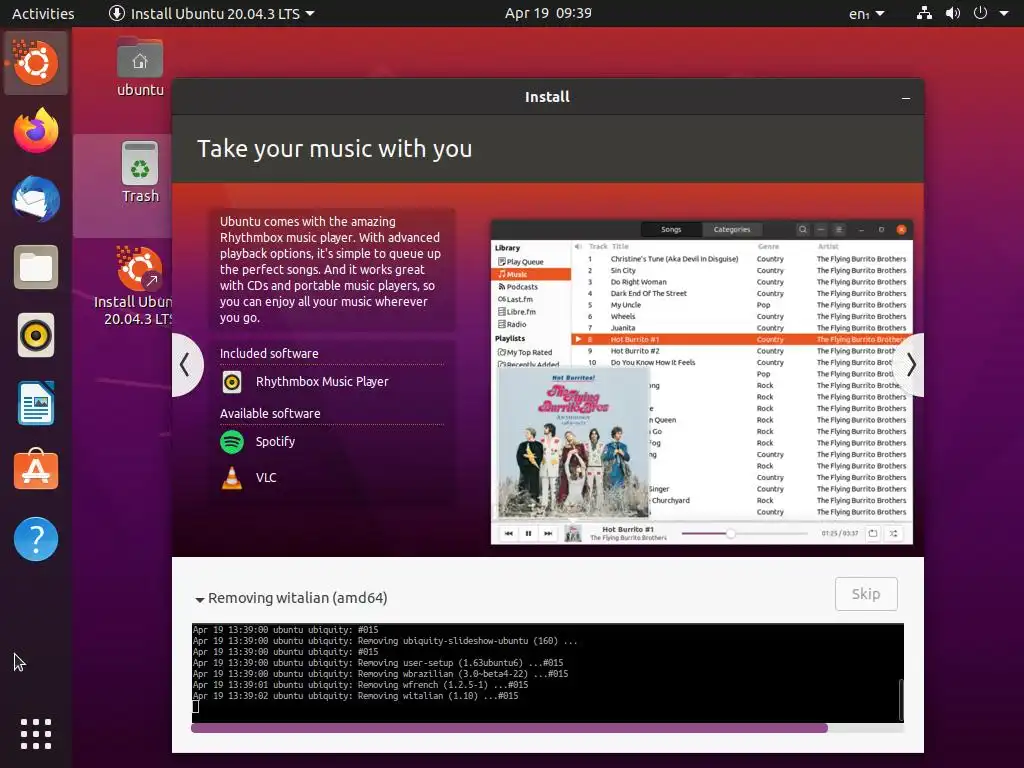This screenshot has width=1024, height=768.
Task: Launch Firefox from the dock
Action: point(36,131)
